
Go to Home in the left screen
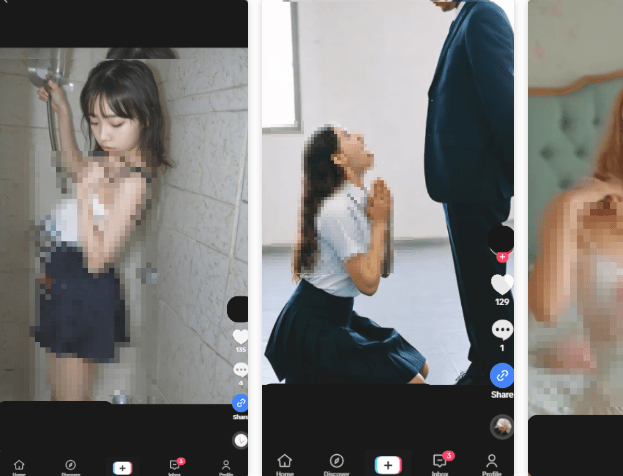click(x=18, y=467)
